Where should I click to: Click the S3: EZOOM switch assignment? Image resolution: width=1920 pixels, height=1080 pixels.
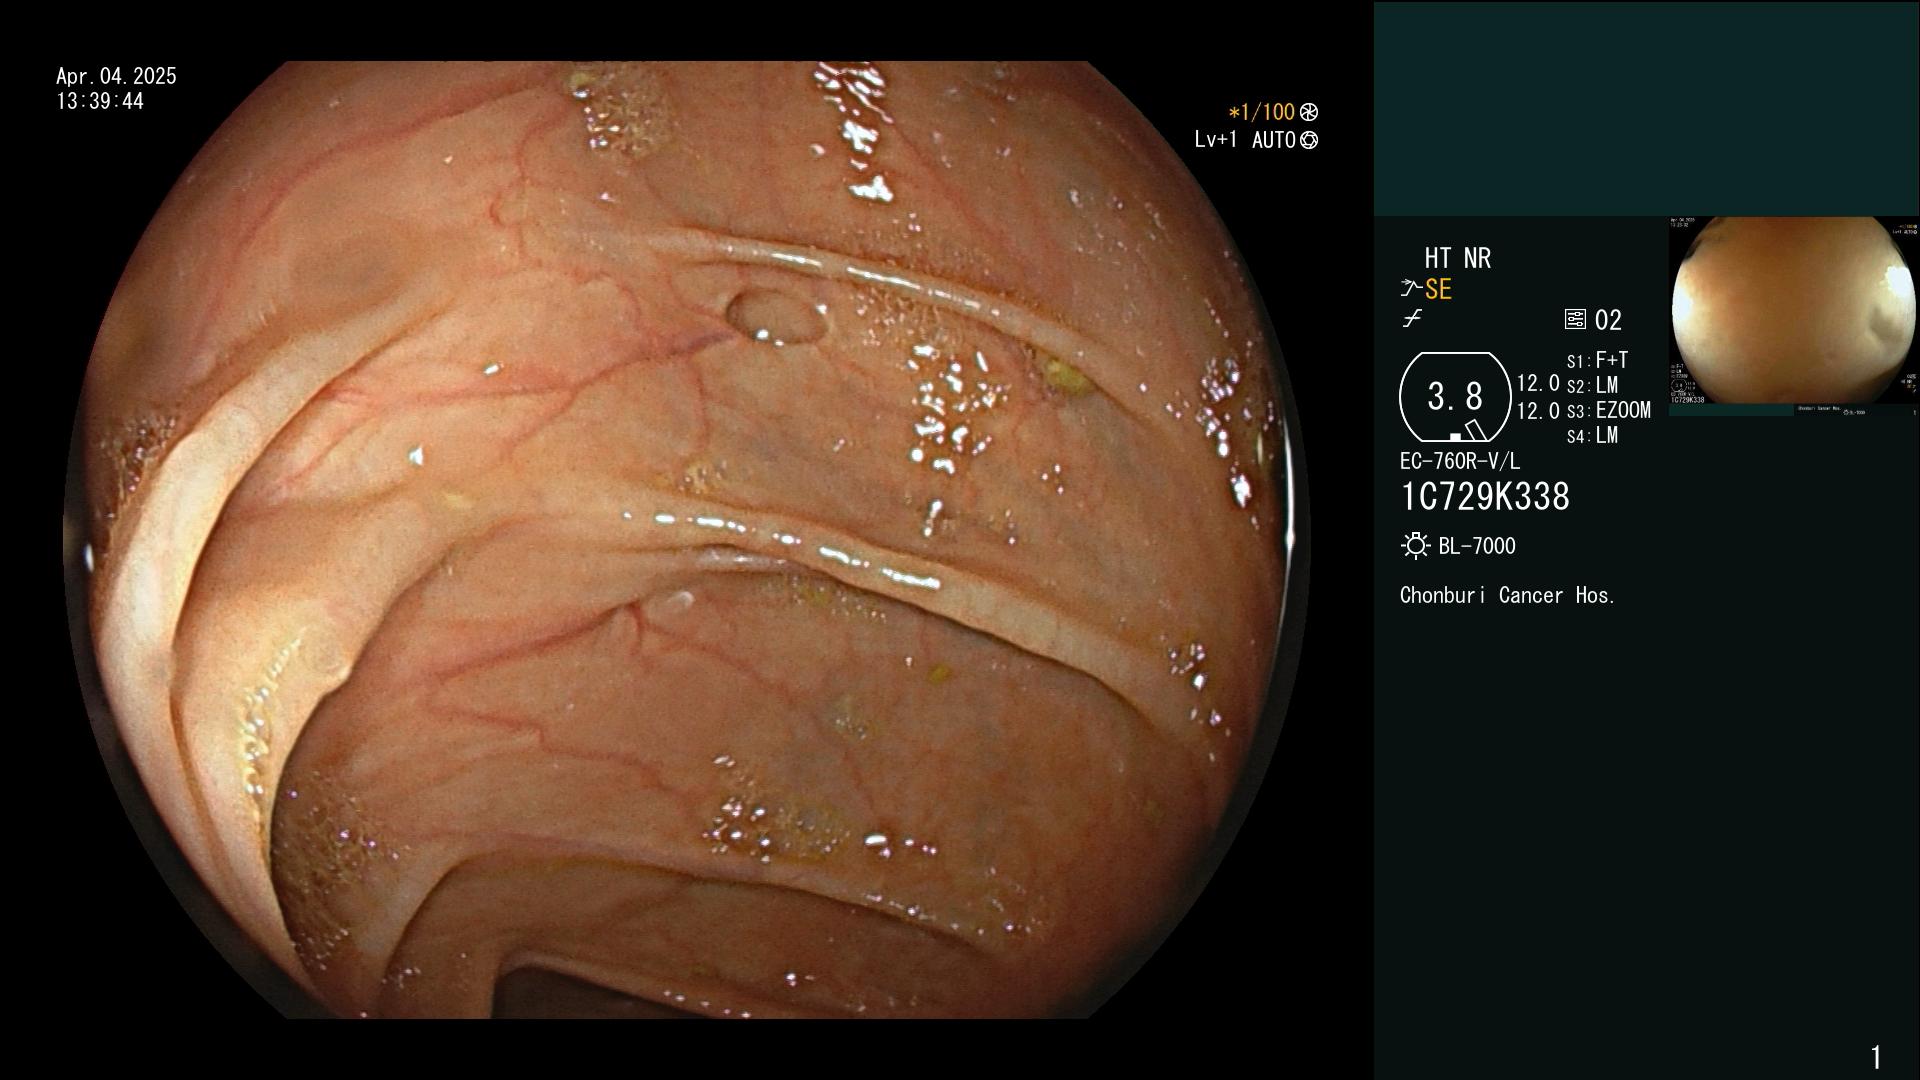point(1608,410)
